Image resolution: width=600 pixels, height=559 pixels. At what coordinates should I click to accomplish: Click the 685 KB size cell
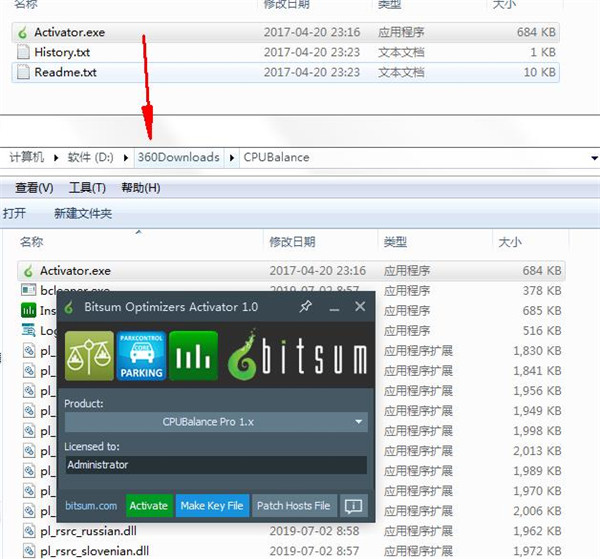pos(542,311)
